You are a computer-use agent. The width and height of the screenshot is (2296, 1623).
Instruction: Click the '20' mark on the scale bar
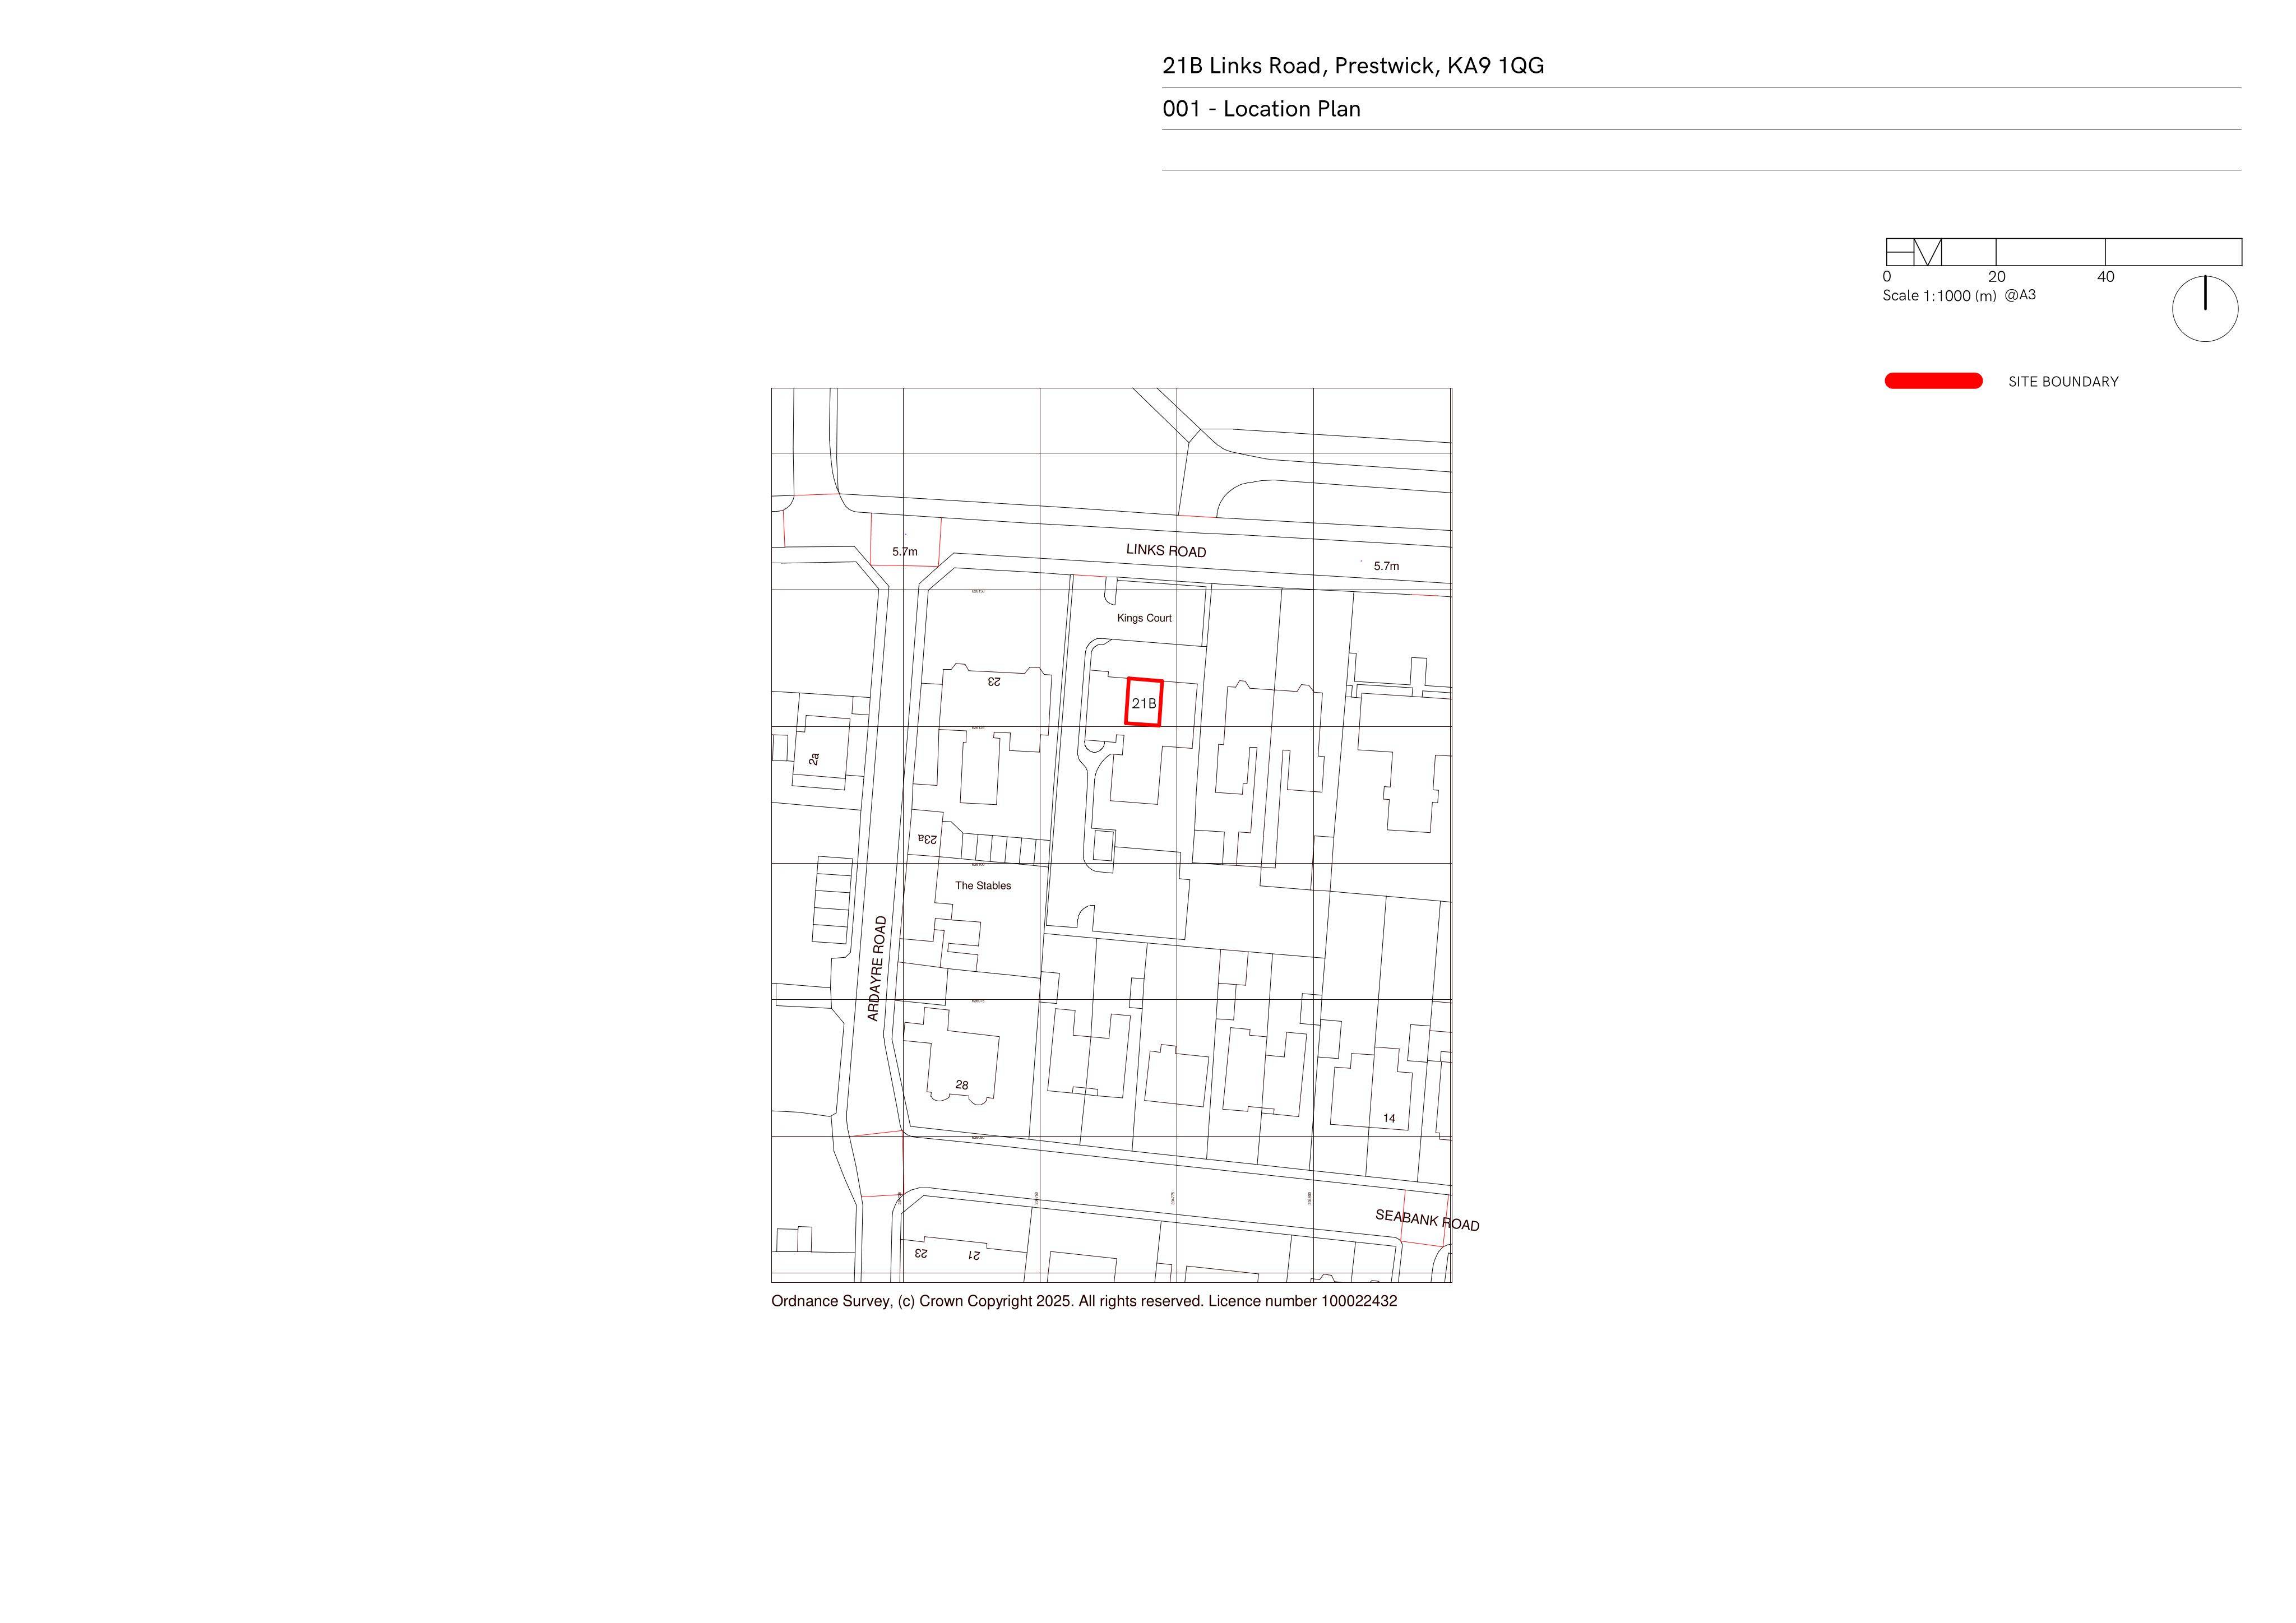[1997, 277]
